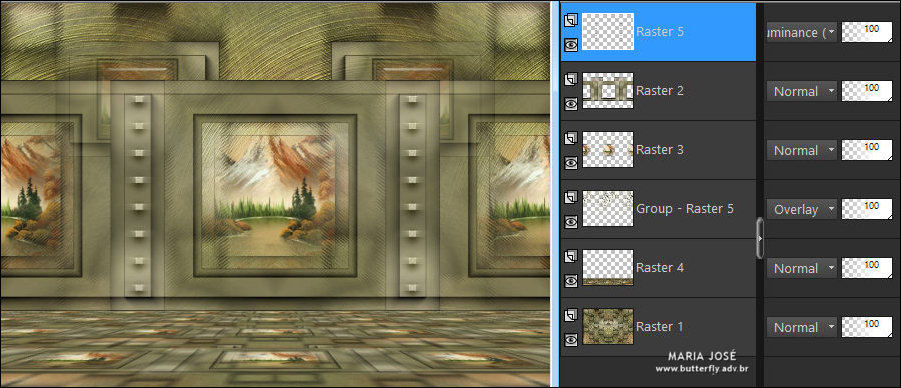This screenshot has height=388, width=901.
Task: Click the Raster 3 layer type icon
Action: click(x=571, y=139)
